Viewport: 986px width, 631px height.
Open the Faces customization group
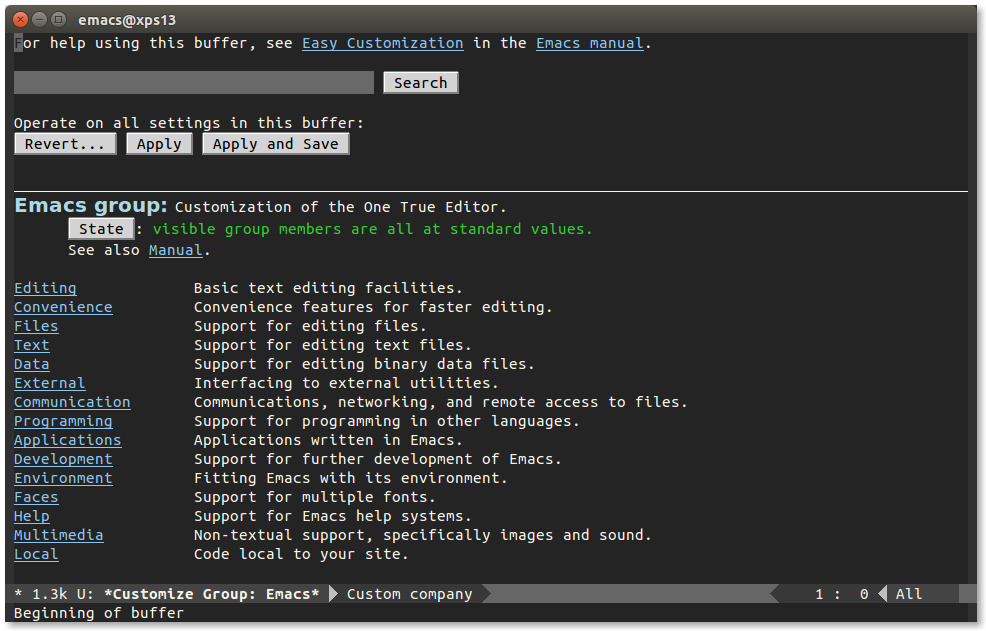coord(36,497)
